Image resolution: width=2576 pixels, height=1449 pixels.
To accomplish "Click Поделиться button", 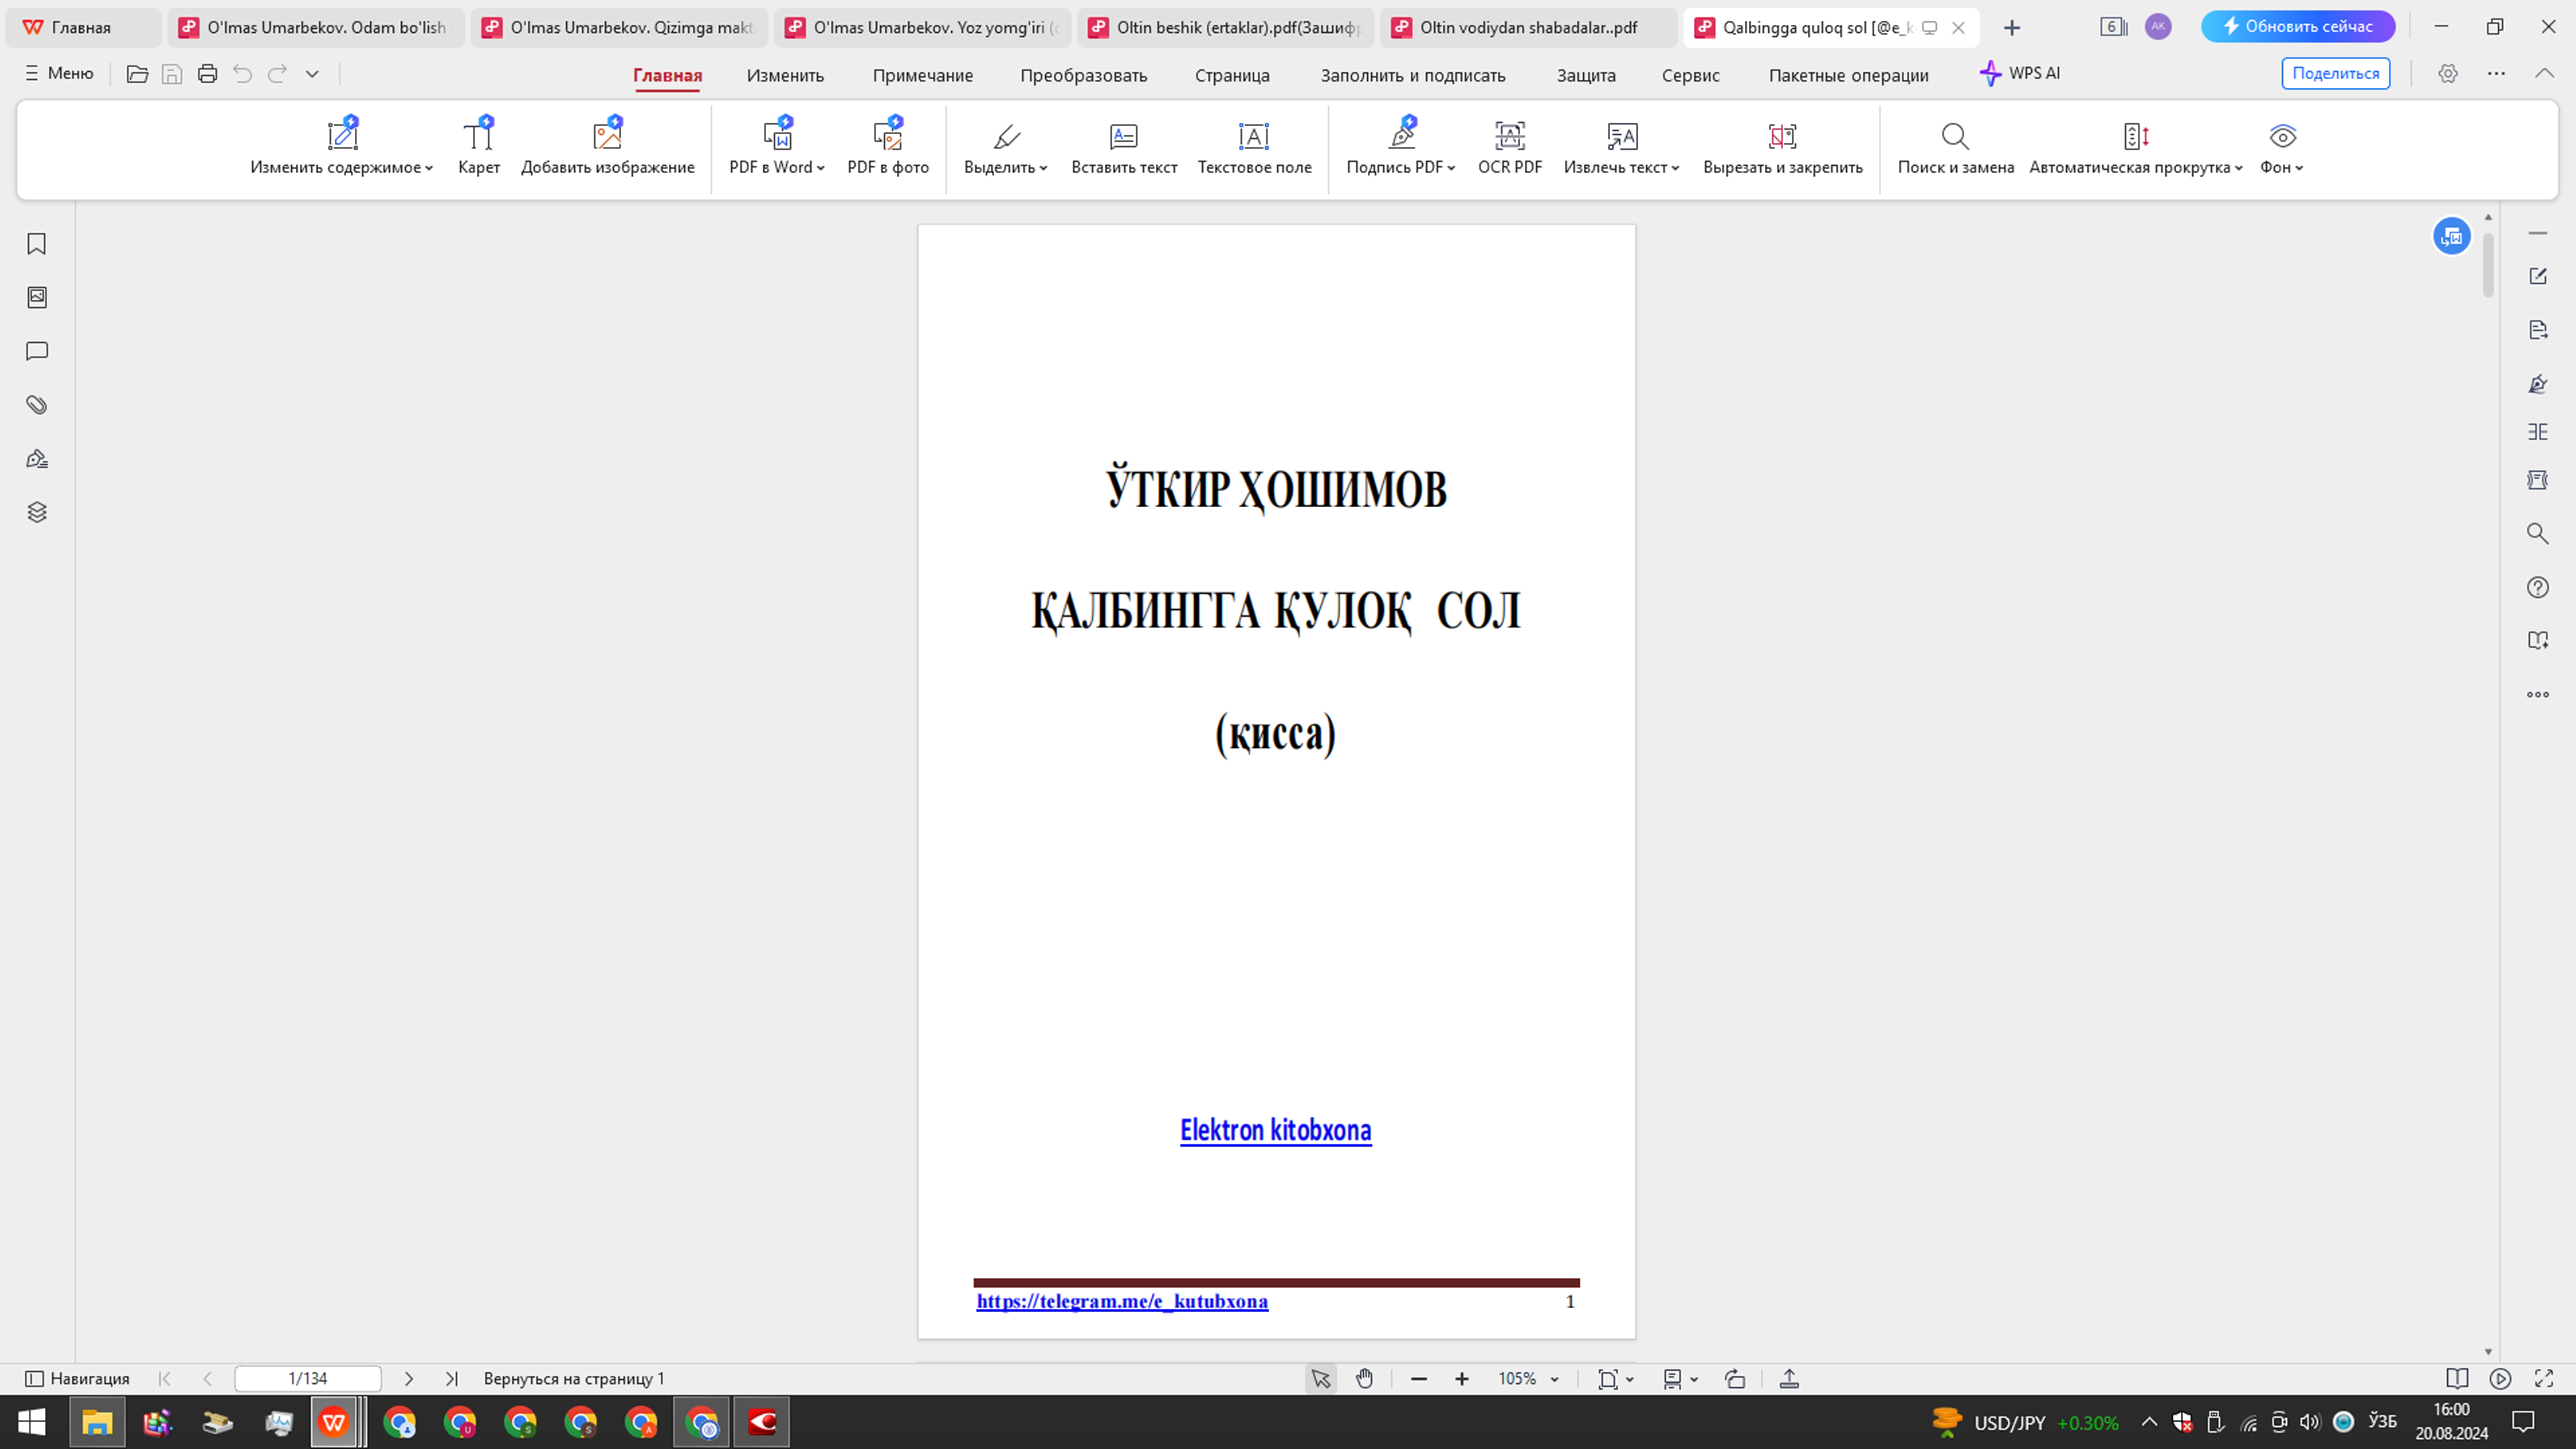I will coord(2335,73).
